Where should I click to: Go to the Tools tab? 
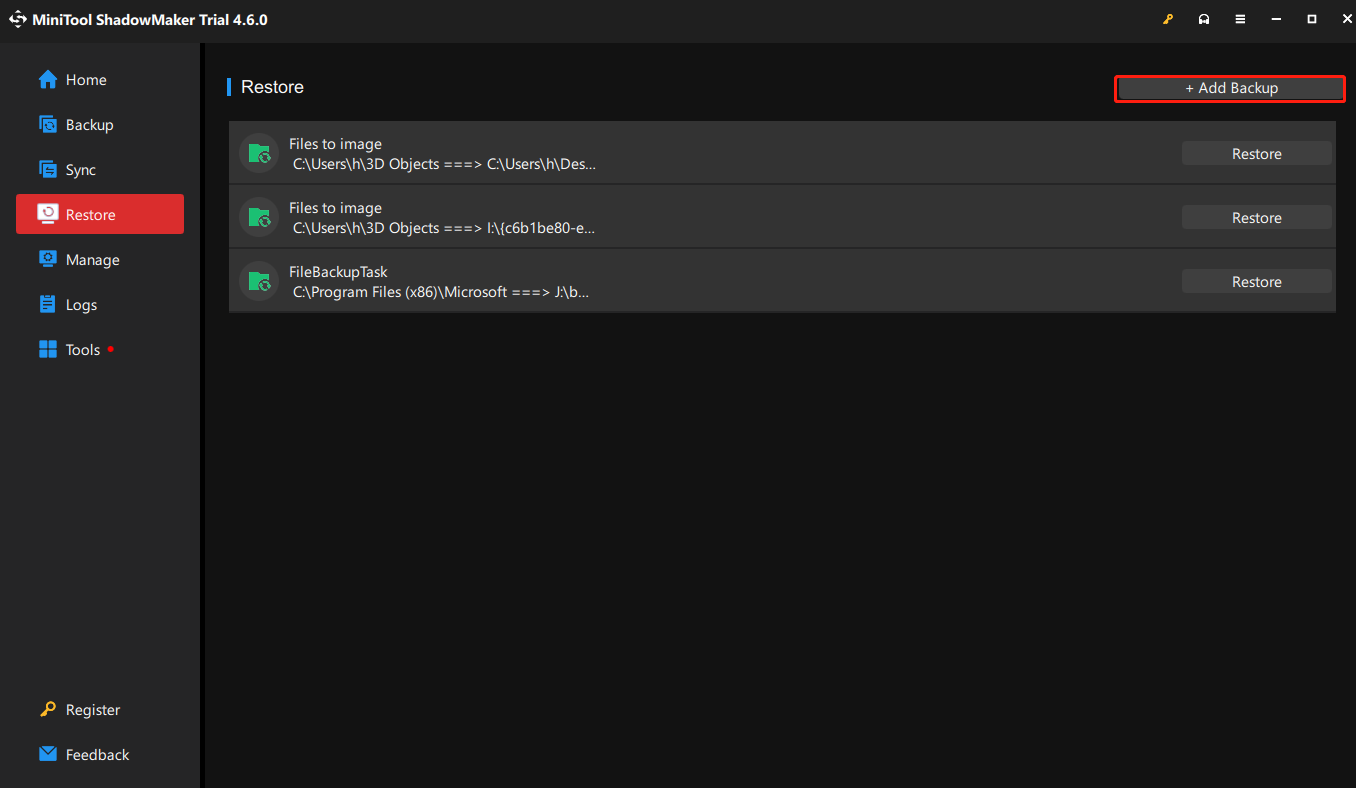pos(83,350)
